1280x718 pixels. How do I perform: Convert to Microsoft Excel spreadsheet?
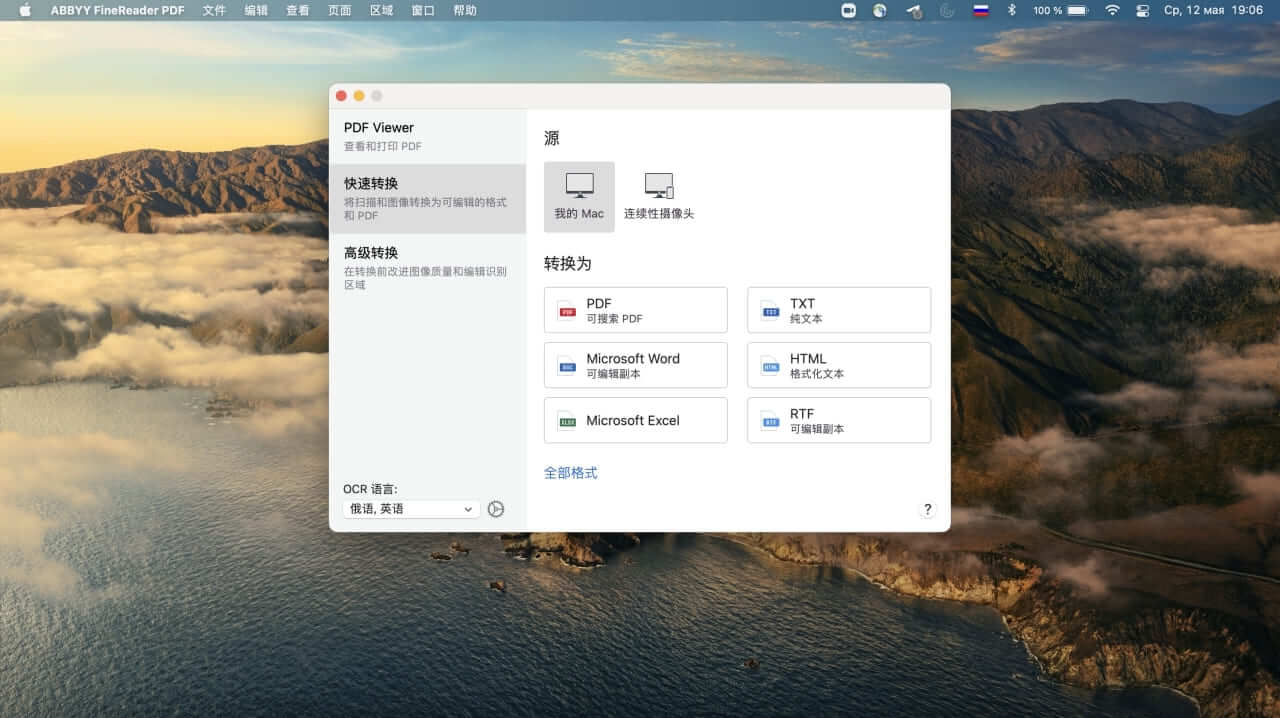pyautogui.click(x=636, y=420)
